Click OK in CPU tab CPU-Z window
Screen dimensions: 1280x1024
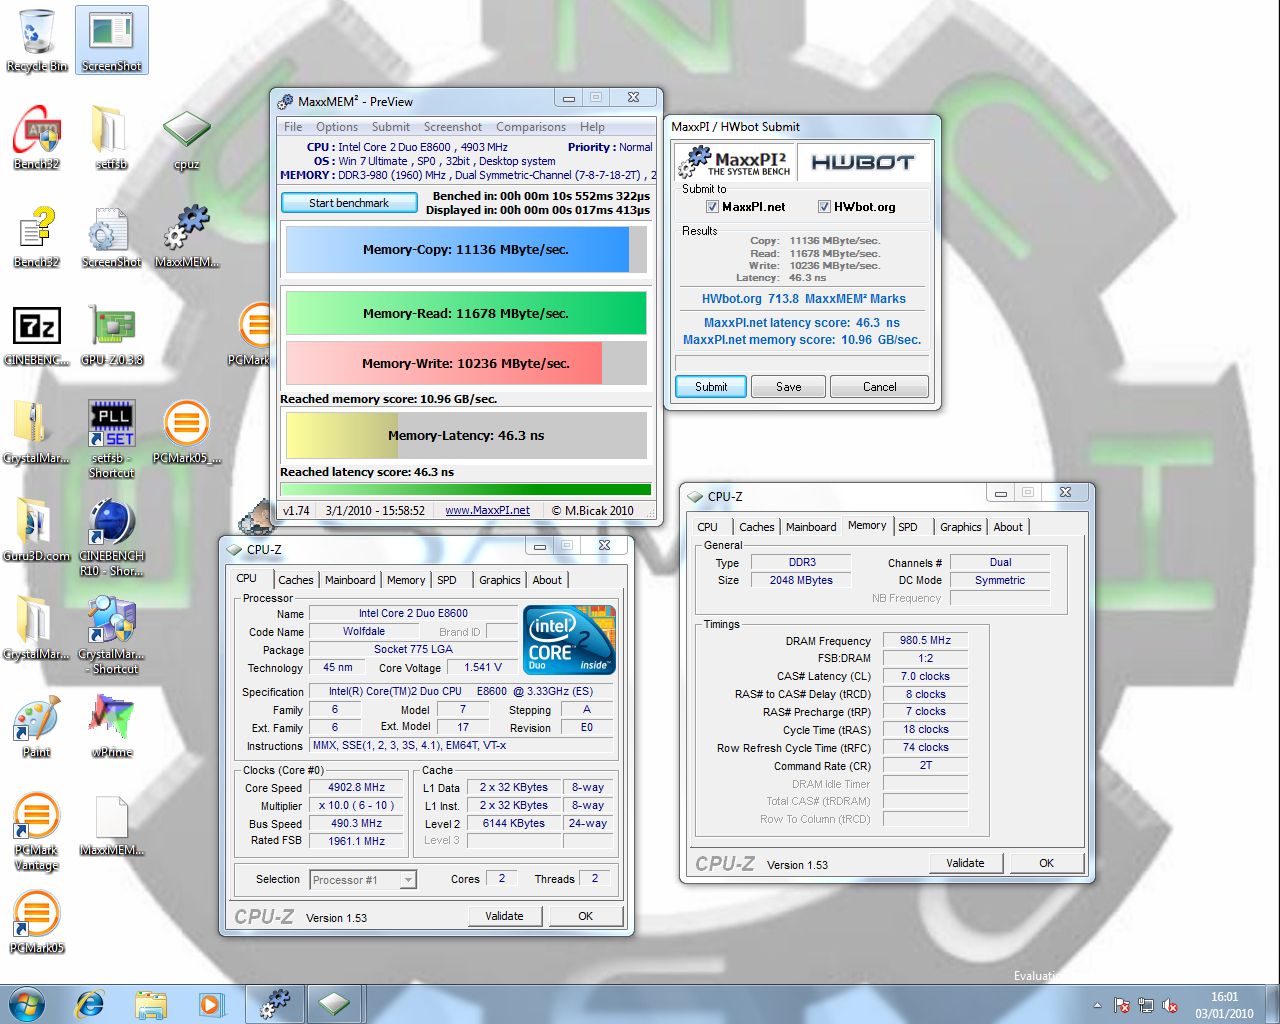pos(586,916)
